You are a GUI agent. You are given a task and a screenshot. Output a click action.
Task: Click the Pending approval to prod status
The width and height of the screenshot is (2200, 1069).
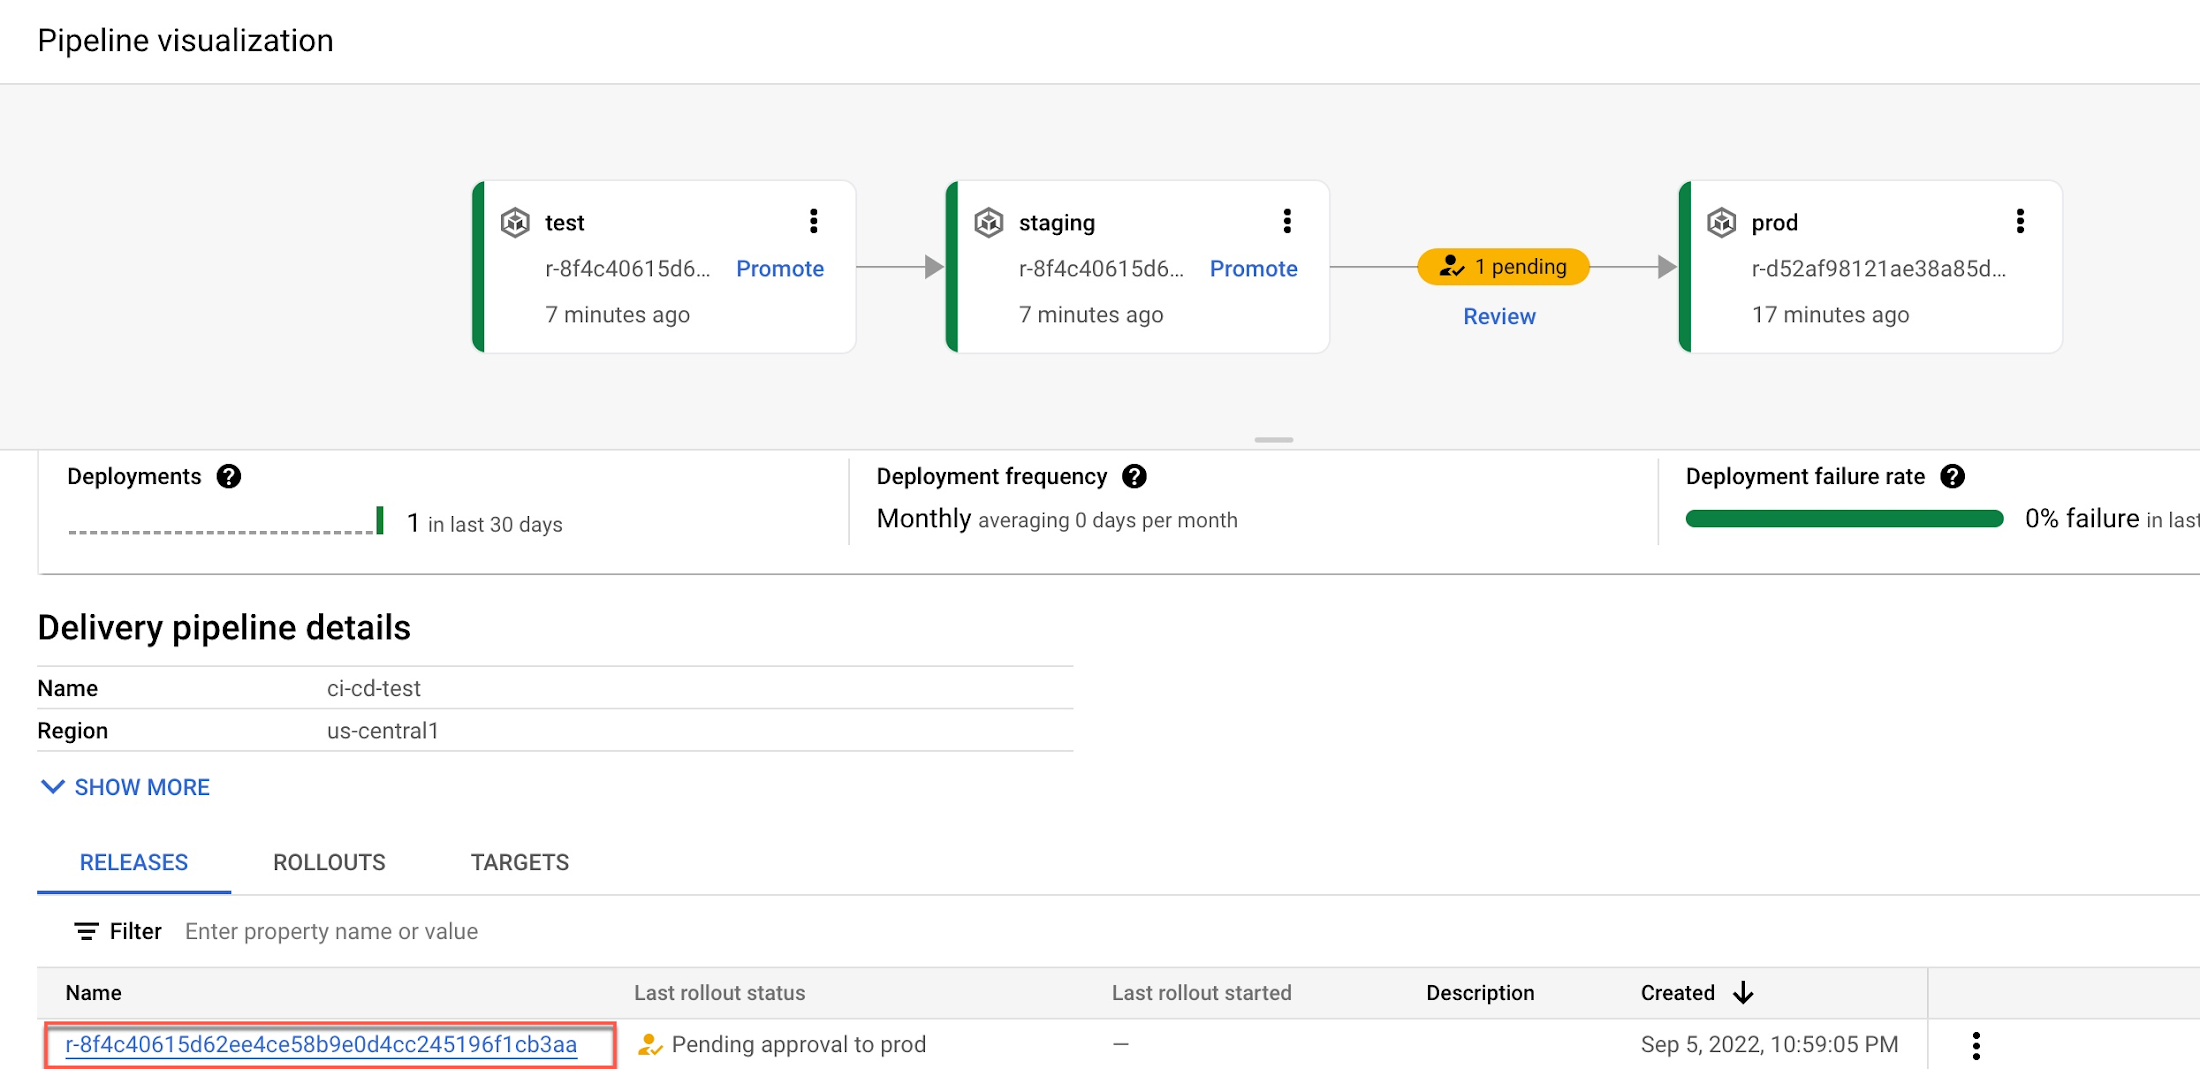798,1044
